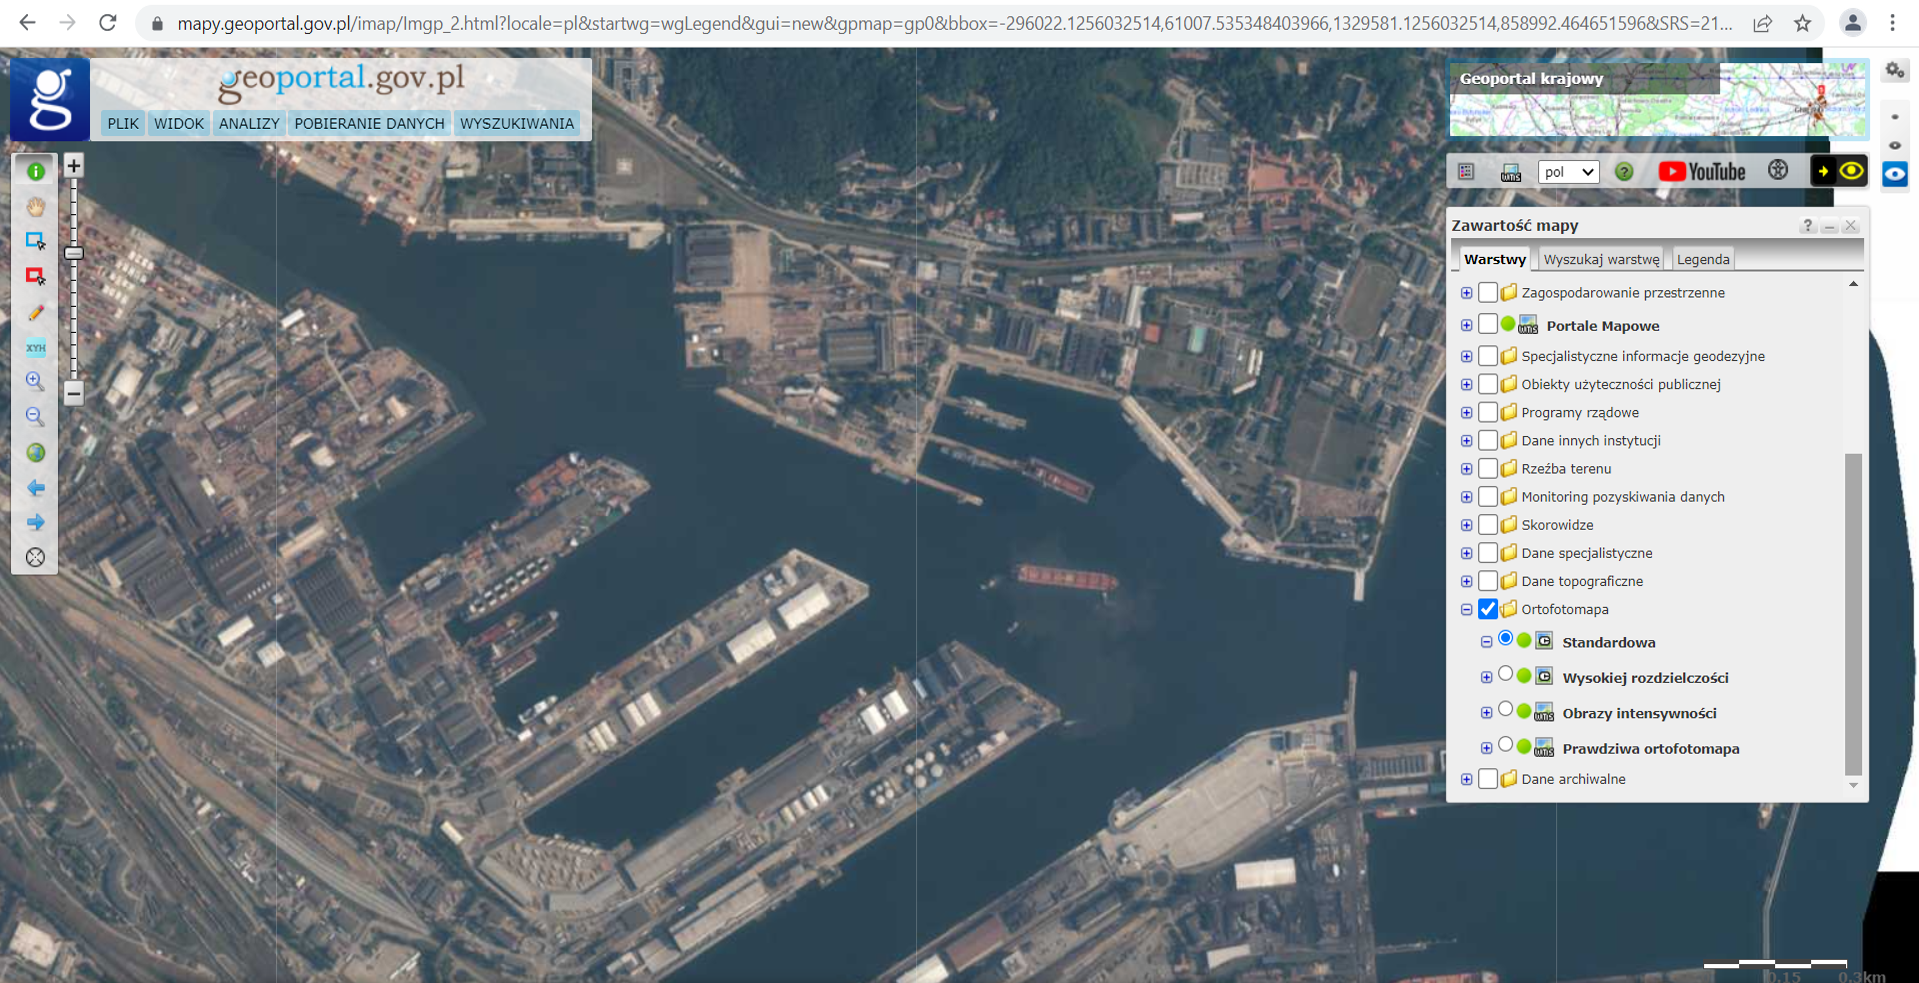Click the POBIERANIE DANYCH menu button
This screenshot has height=983, width=1919.
369,123
